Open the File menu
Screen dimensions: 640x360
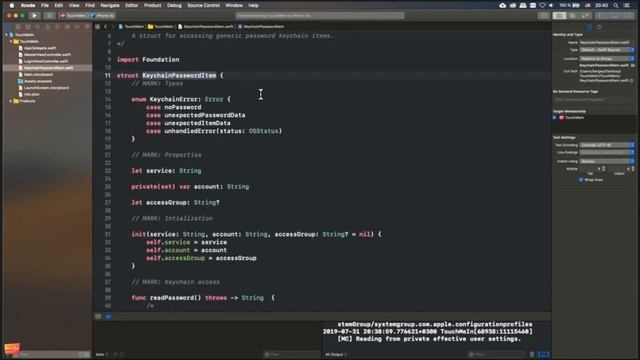coord(44,5)
